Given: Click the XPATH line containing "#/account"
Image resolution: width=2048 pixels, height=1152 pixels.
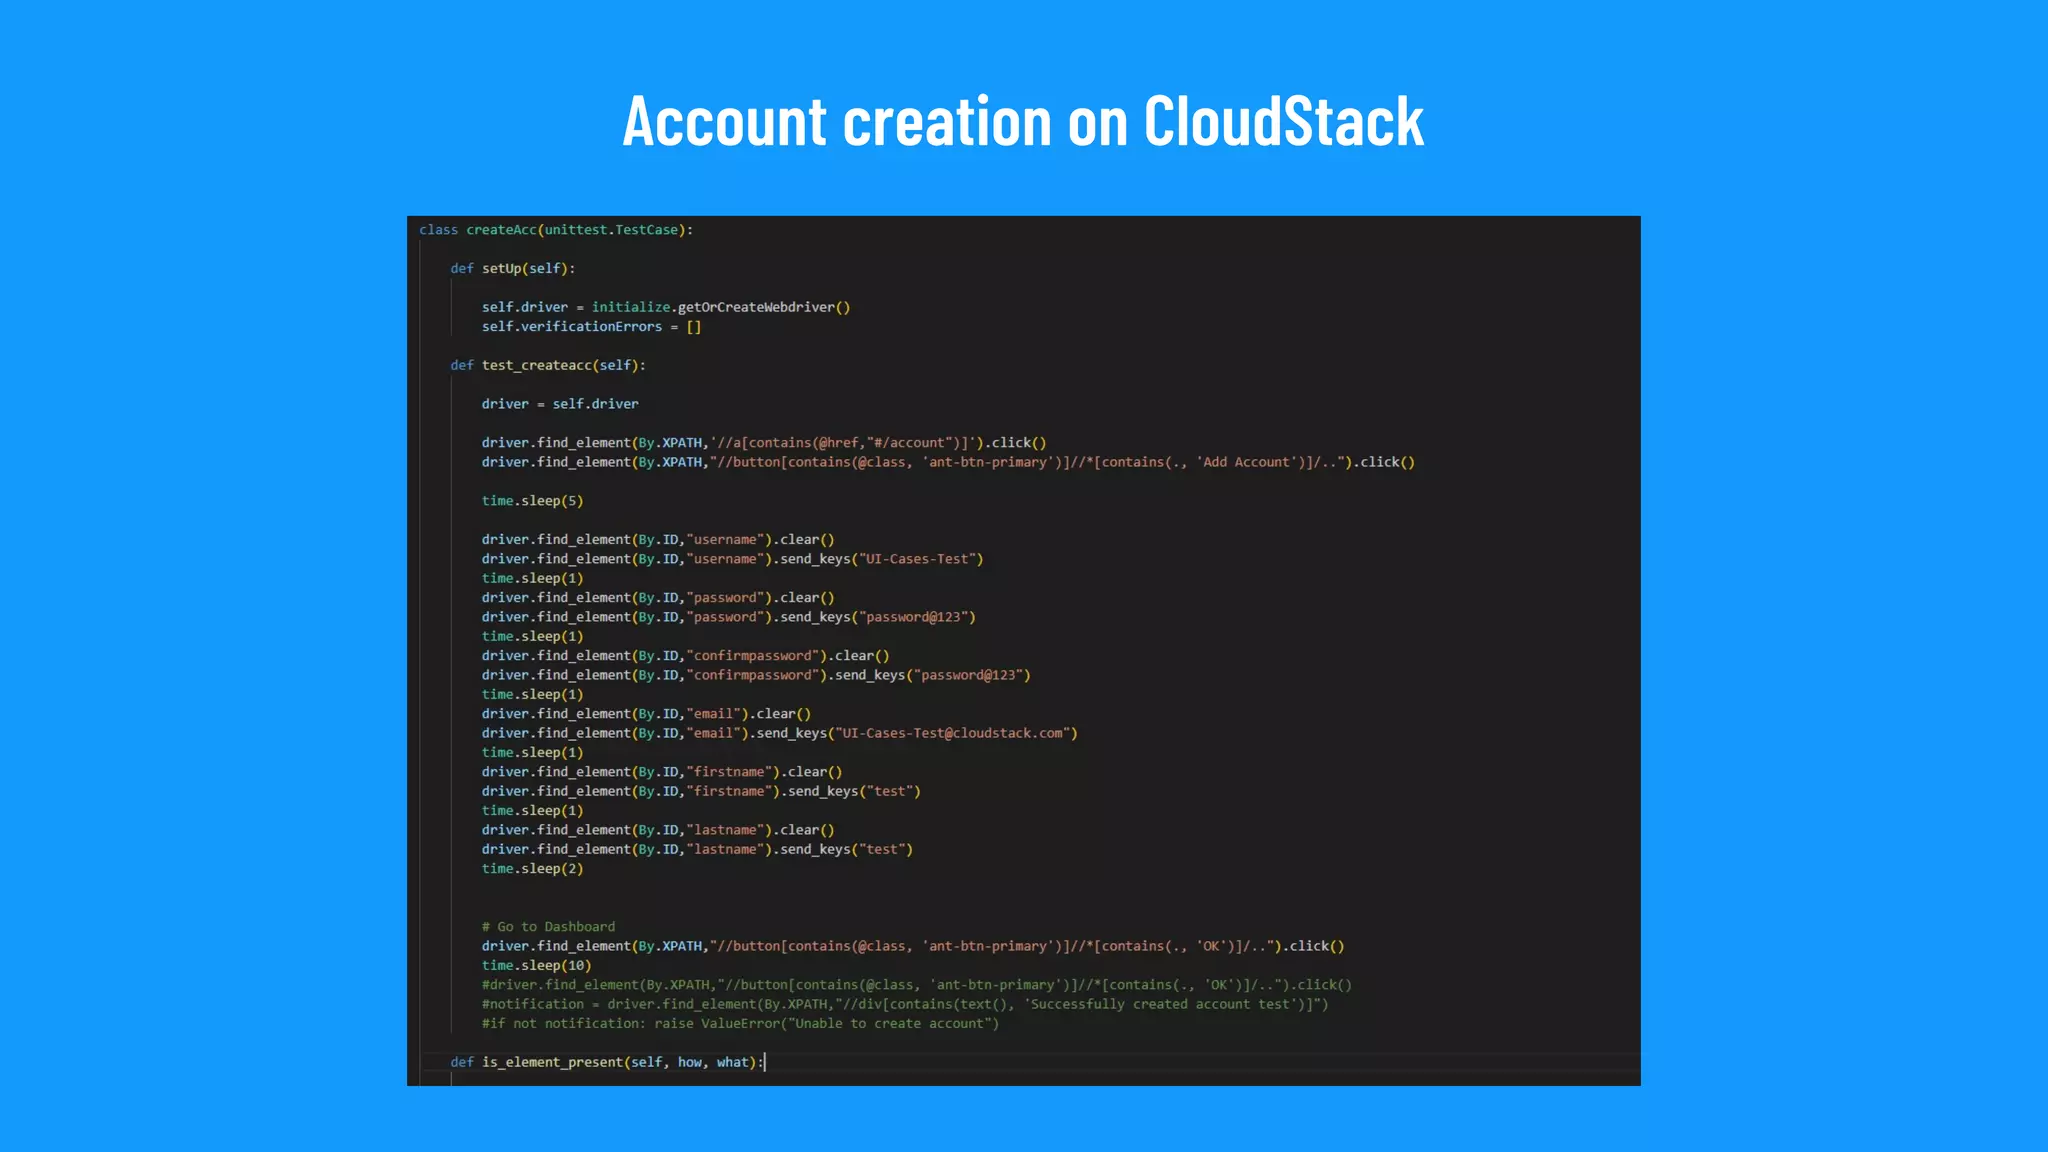Looking at the screenshot, I should coord(764,443).
